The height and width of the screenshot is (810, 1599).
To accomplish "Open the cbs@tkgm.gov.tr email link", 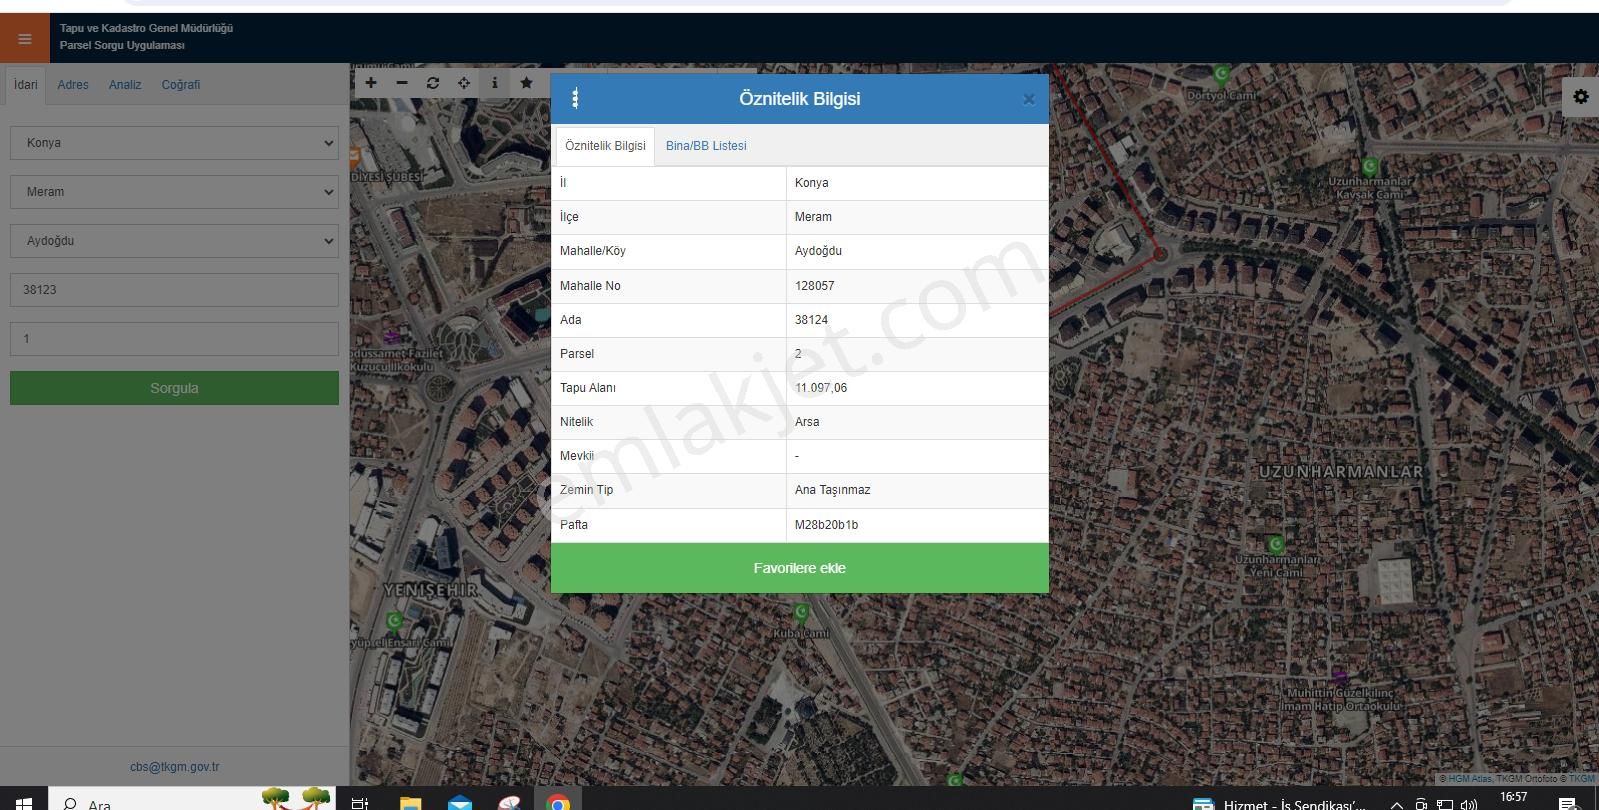I will (x=174, y=767).
